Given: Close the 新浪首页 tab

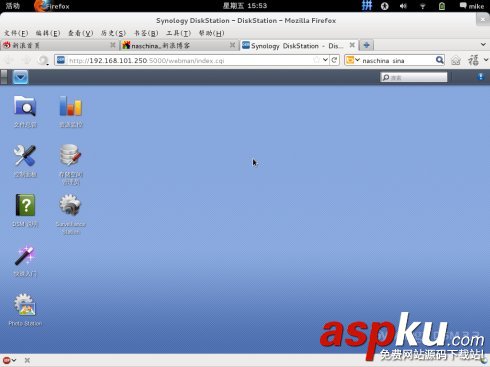Looking at the screenshot, I should [x=113, y=45].
